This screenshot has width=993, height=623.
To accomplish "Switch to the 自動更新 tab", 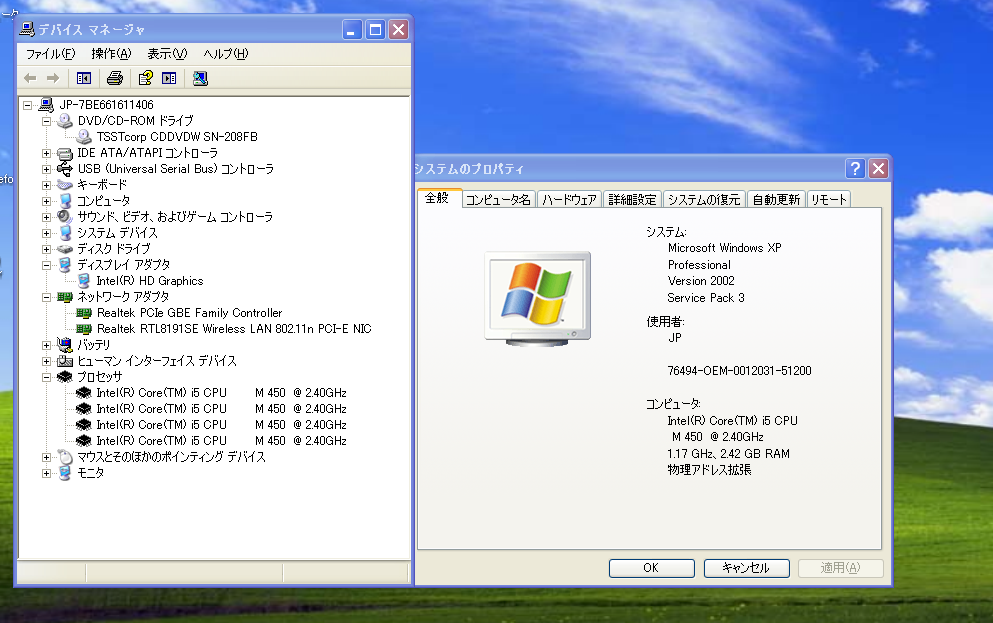I will [x=776, y=199].
